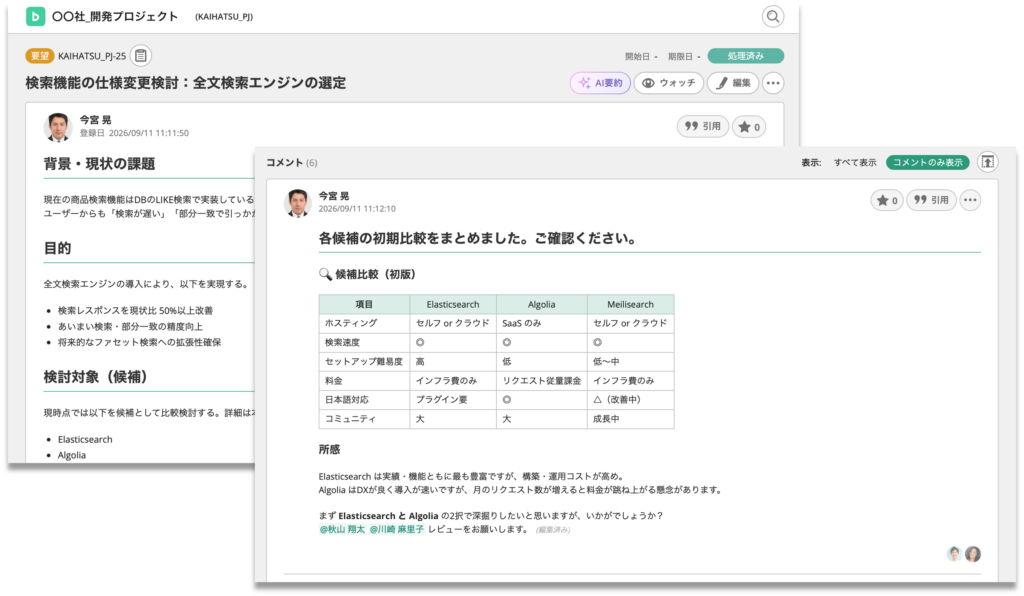Click the 候補比較（初版）heading
The height and width of the screenshot is (596, 1024).
tap(367, 274)
